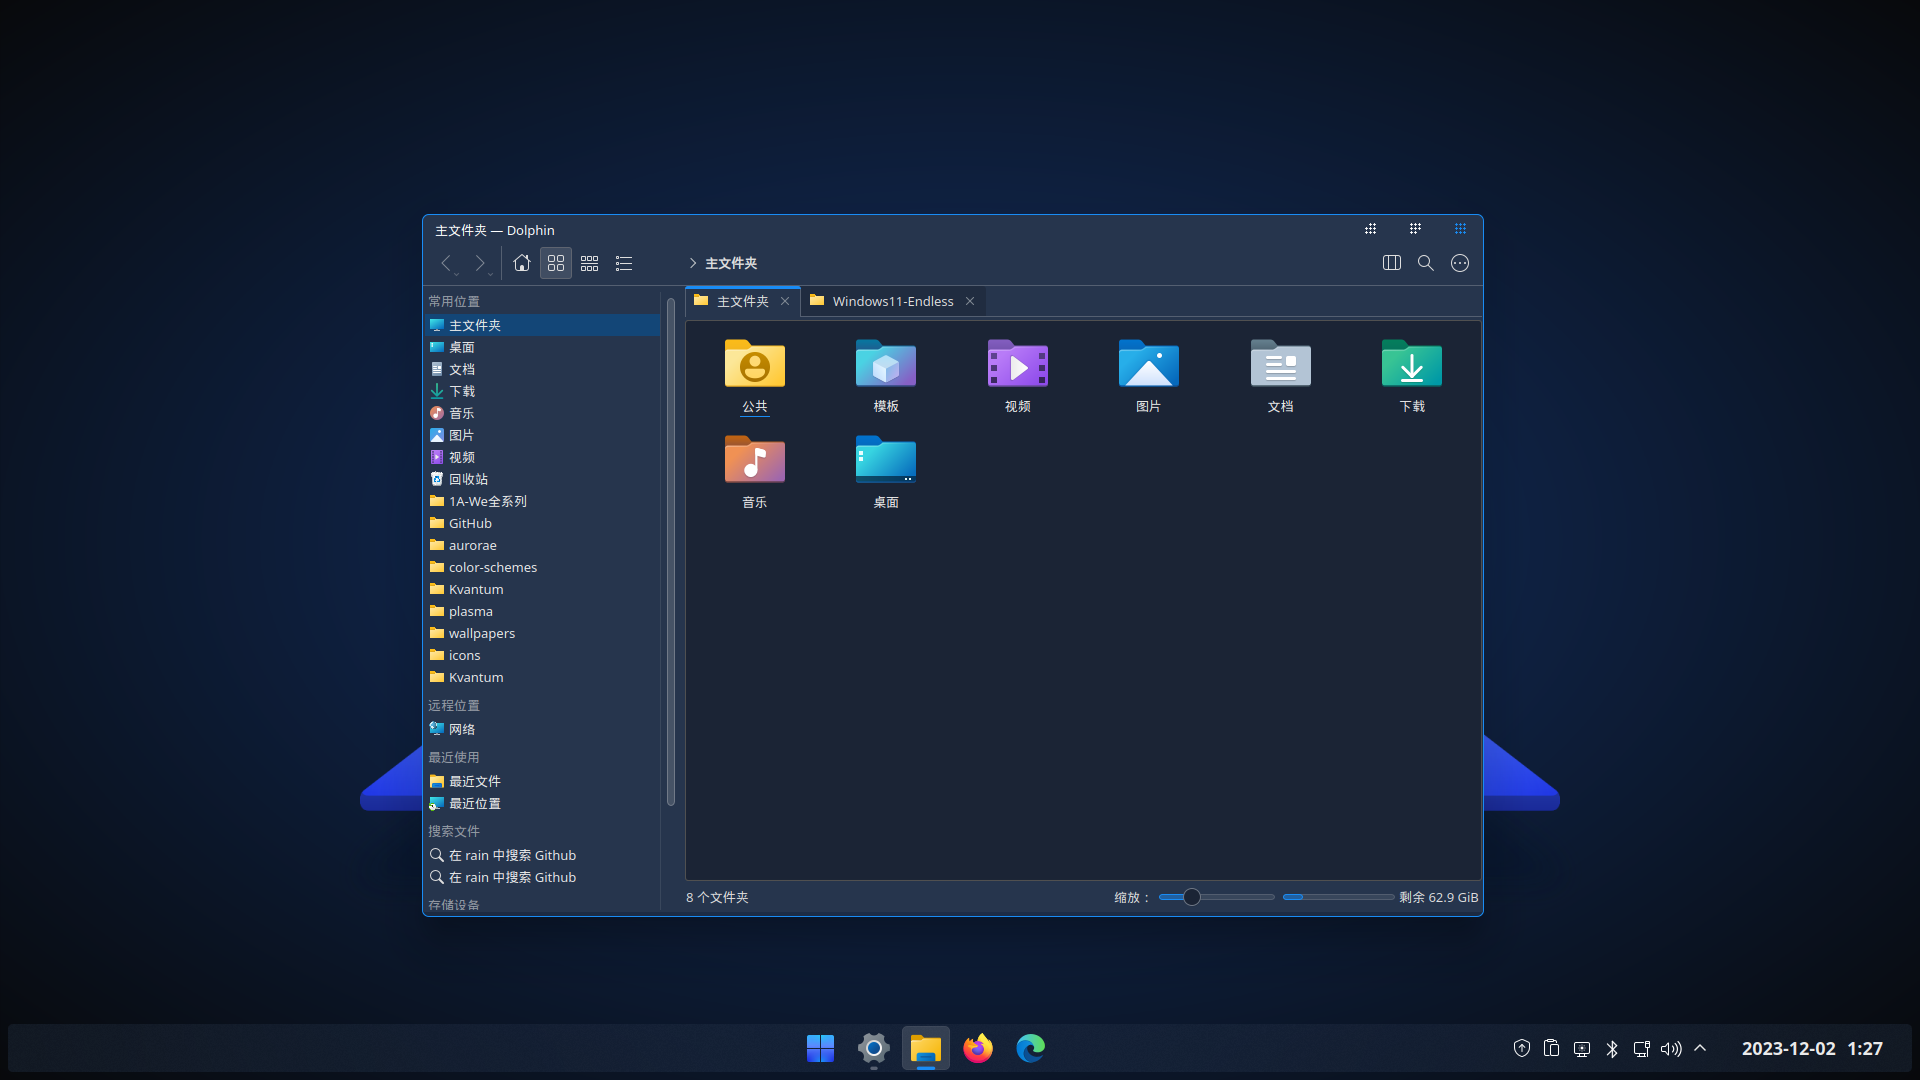Image resolution: width=1920 pixels, height=1080 pixels.
Task: Open 最近文件 in the sidebar
Action: pos(543,781)
